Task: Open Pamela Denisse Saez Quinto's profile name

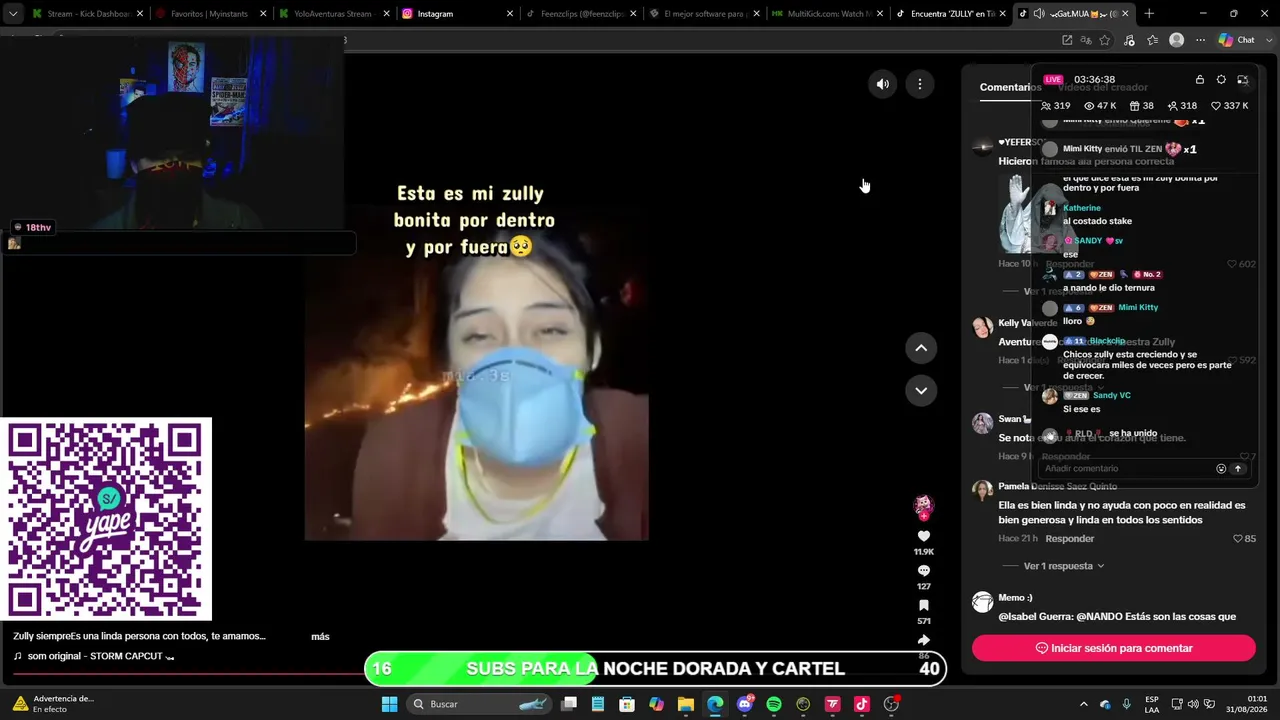Action: click(1057, 487)
